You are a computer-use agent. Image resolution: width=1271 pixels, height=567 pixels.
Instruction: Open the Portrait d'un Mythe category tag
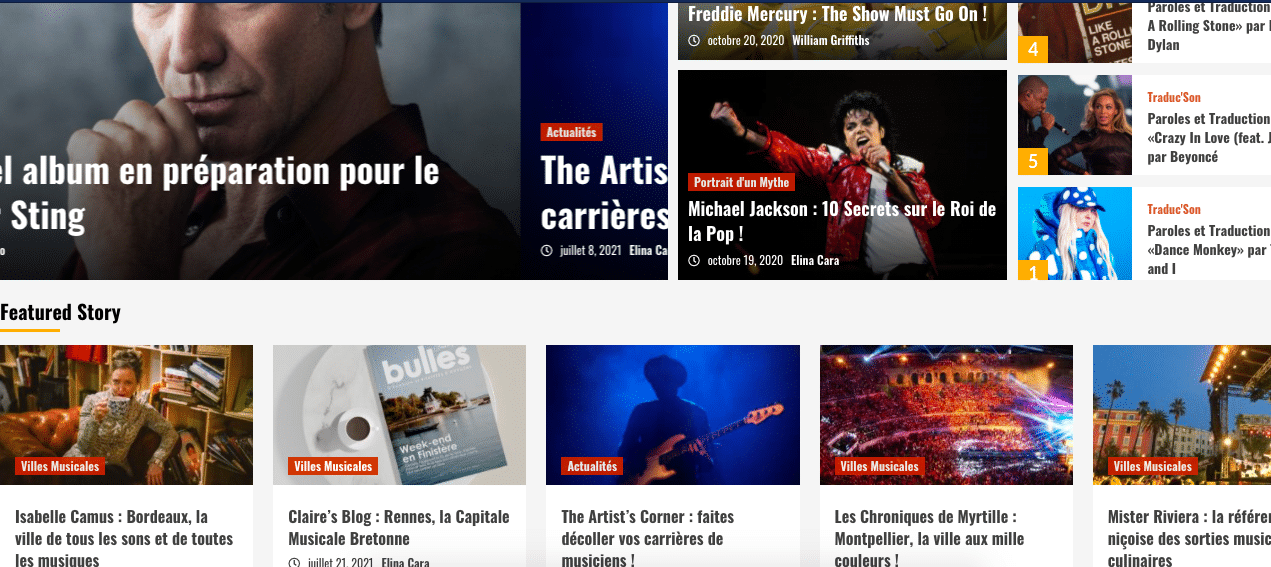pyautogui.click(x=741, y=182)
